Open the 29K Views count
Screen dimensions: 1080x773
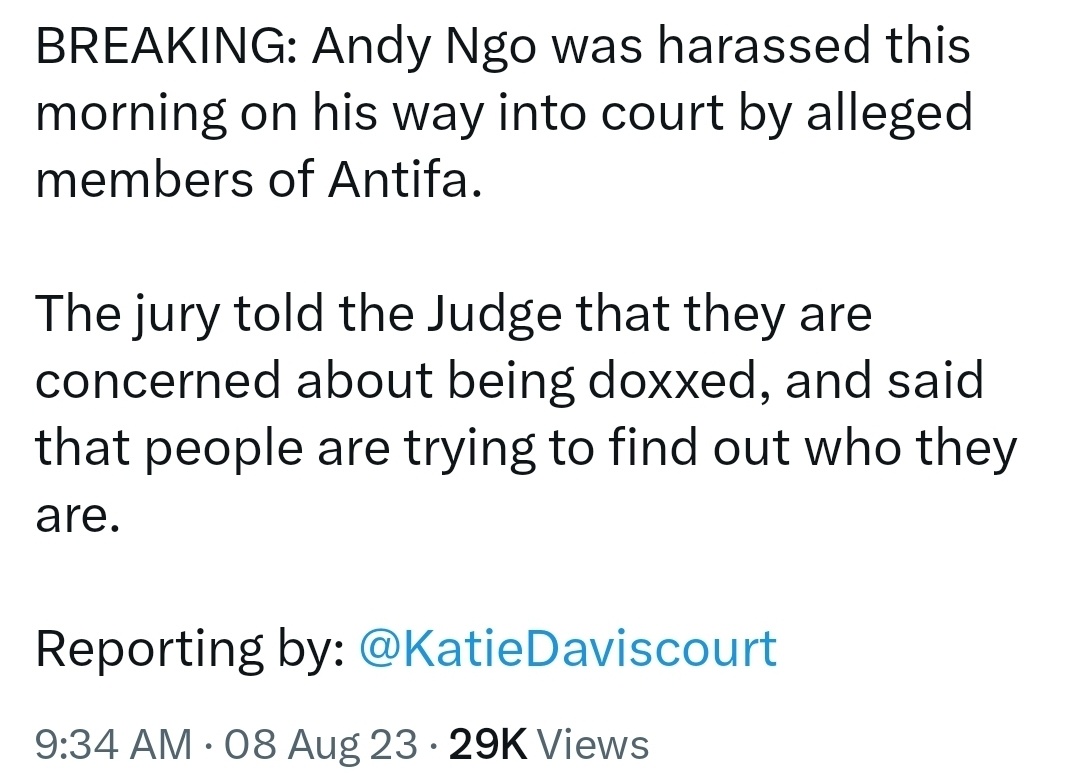click(549, 745)
